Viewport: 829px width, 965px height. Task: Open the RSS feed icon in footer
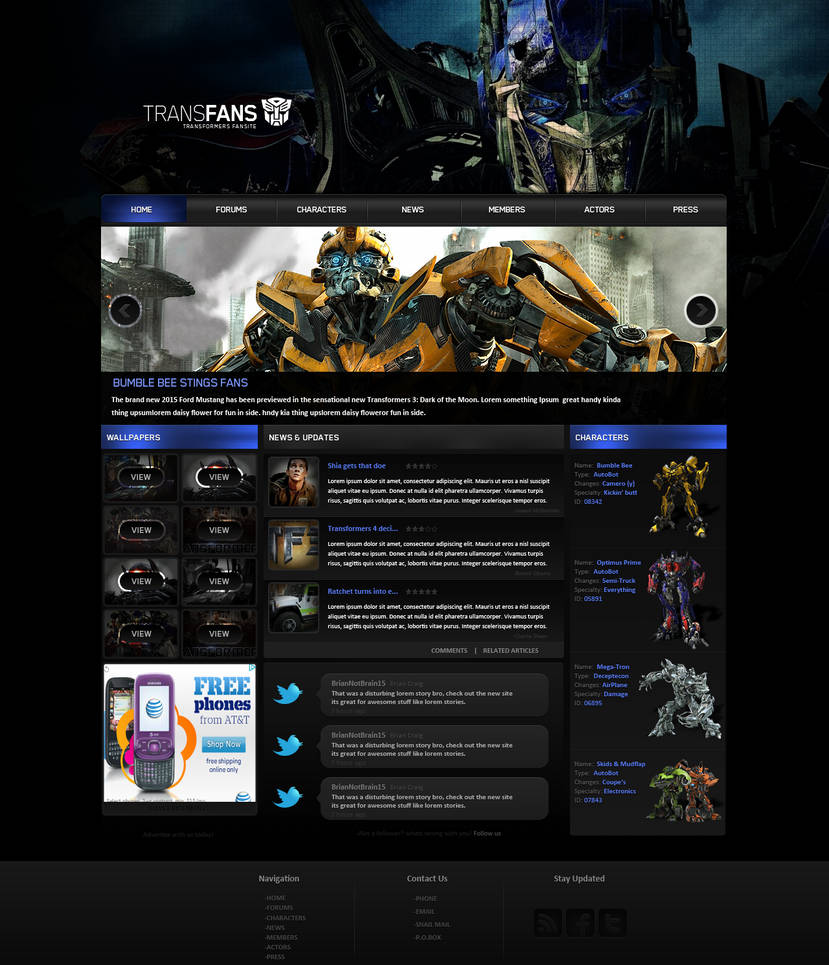tap(547, 922)
